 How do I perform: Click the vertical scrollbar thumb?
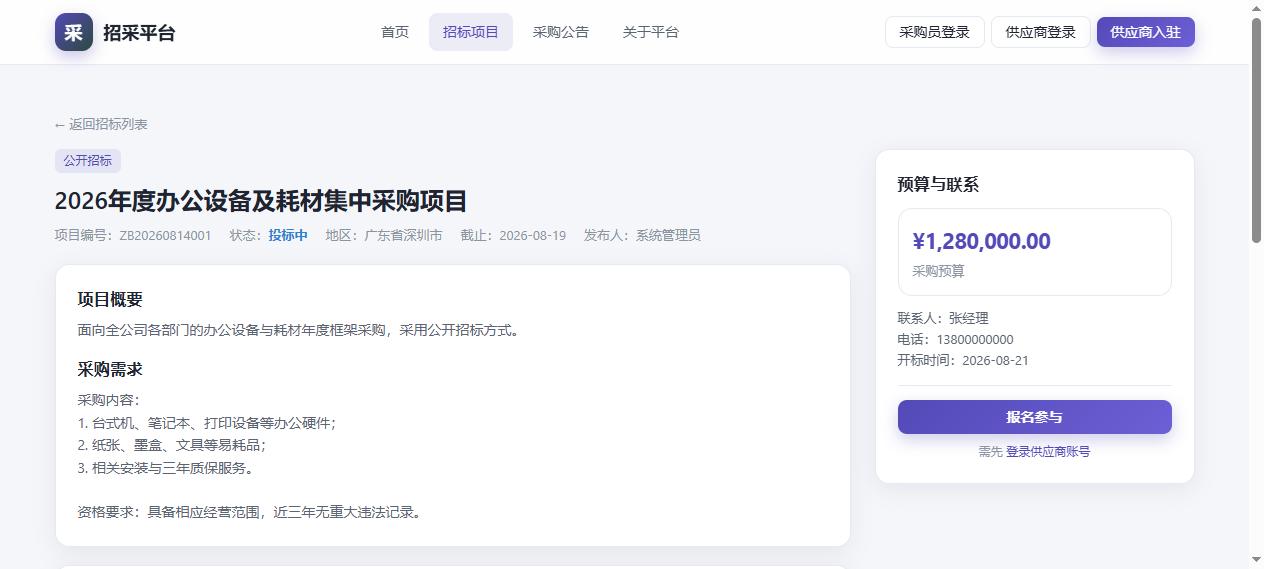pos(1256,130)
